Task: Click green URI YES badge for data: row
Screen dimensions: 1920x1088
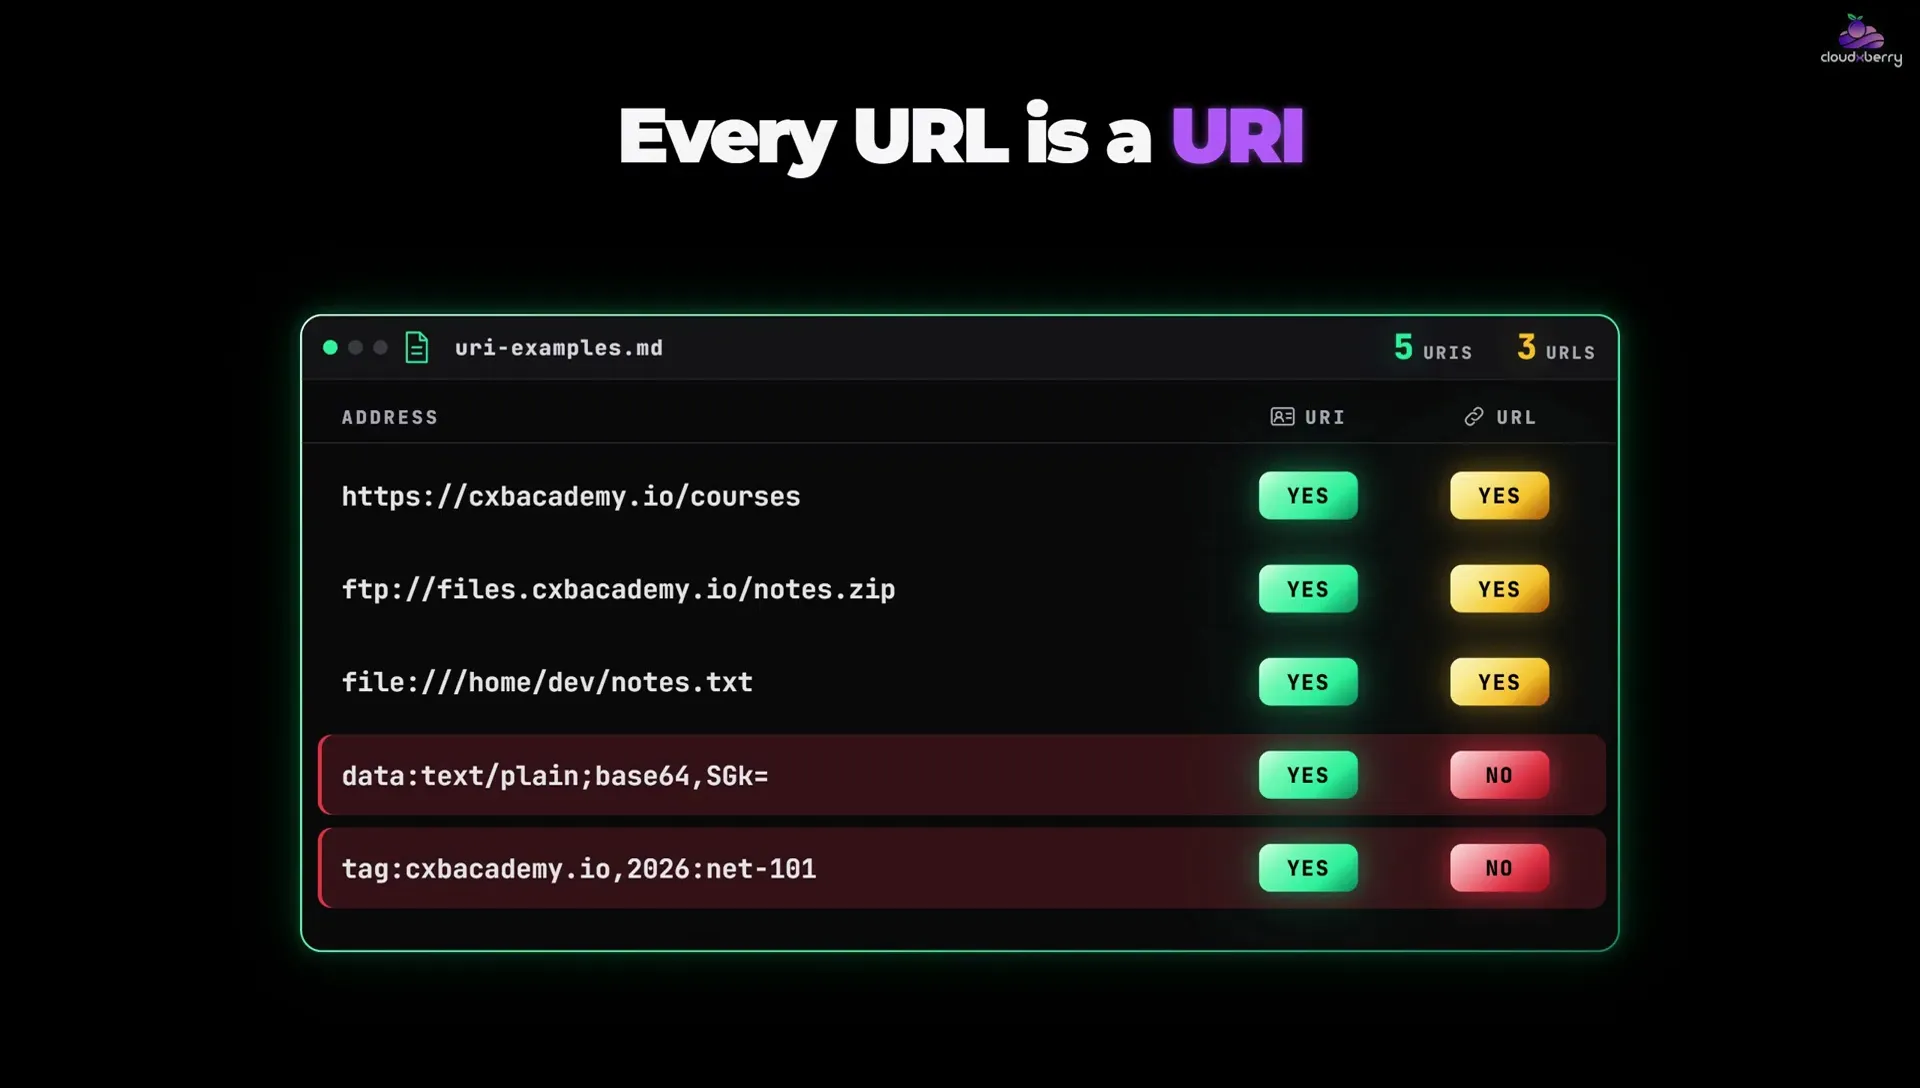Action: (x=1308, y=774)
